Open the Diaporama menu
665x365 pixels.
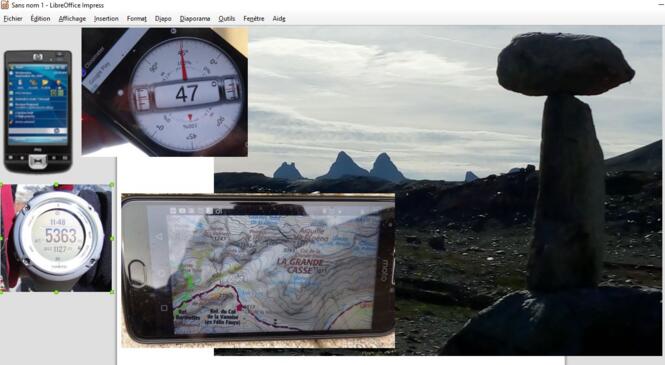pos(195,19)
